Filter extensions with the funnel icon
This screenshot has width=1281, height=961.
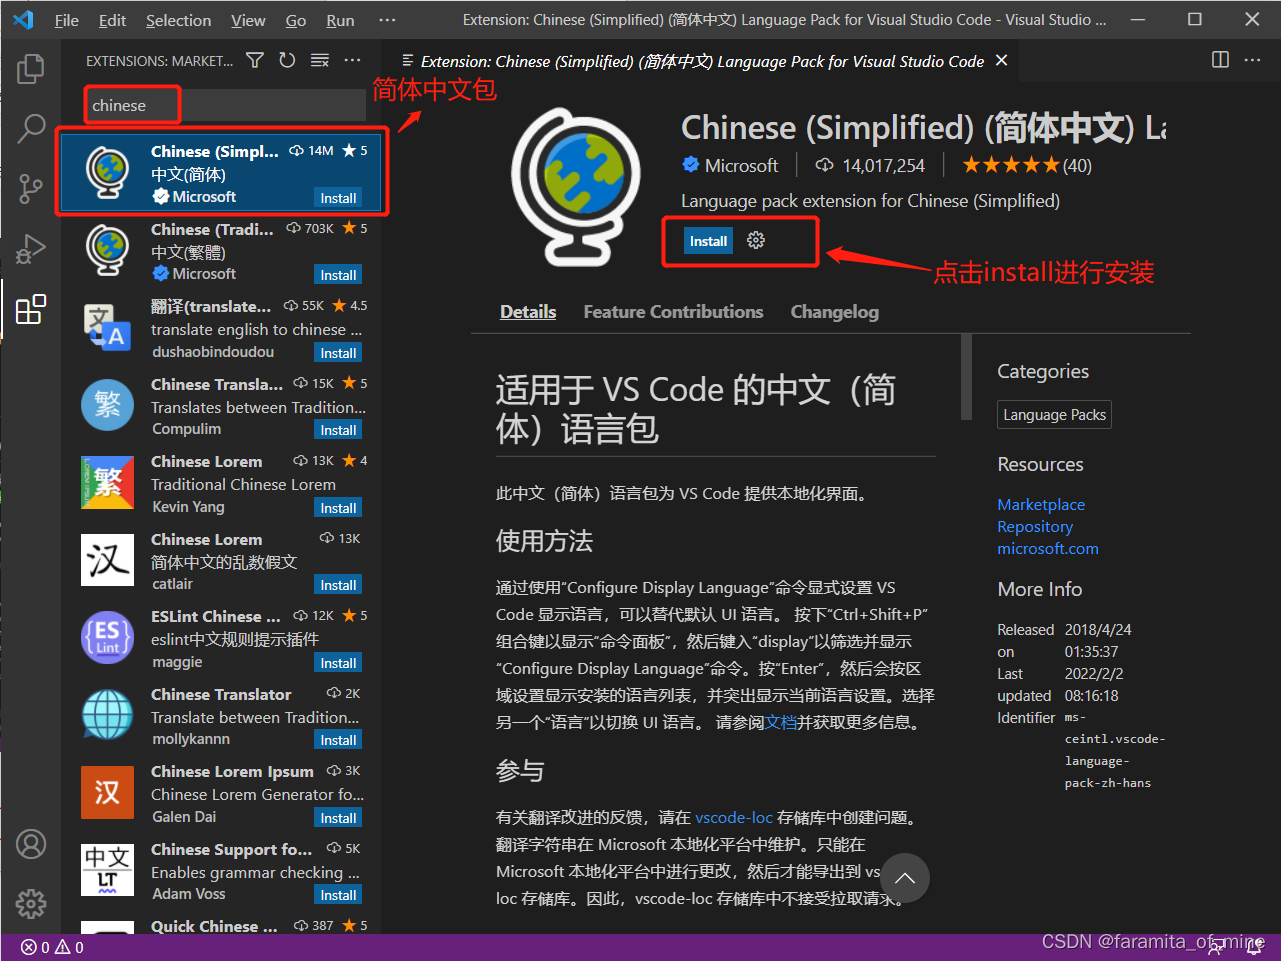255,60
